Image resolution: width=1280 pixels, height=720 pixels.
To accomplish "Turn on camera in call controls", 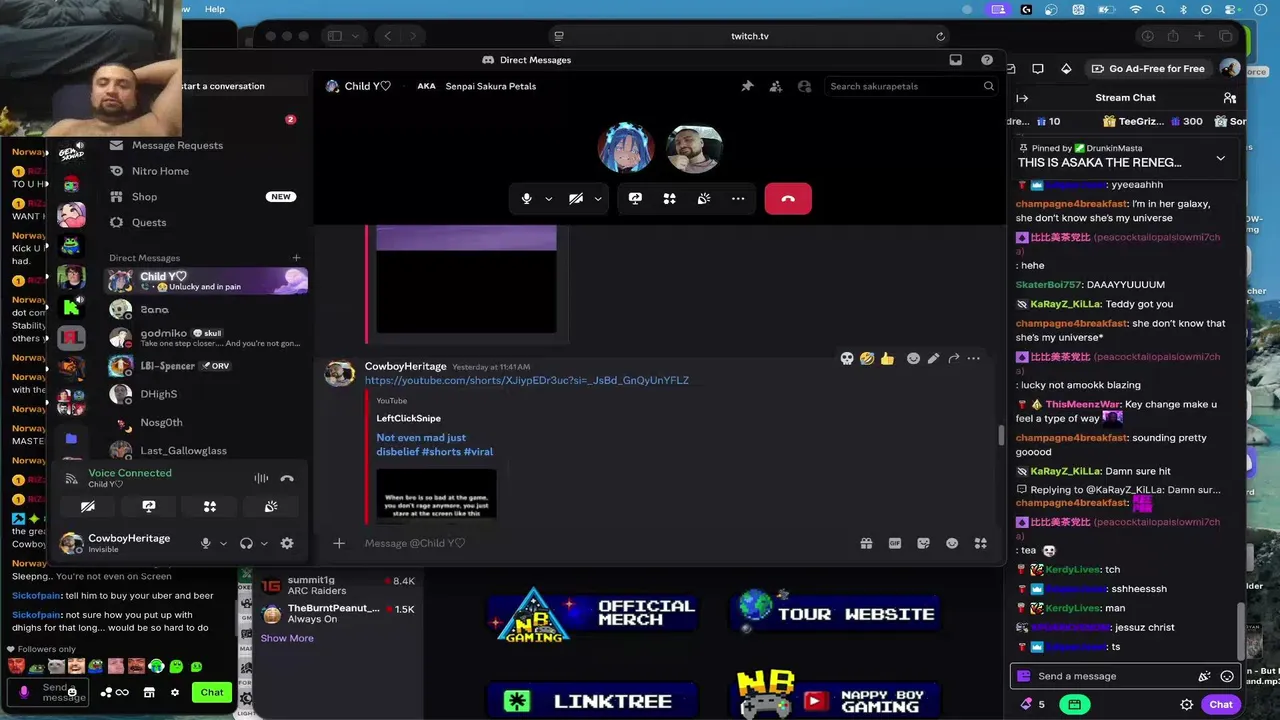I will (576, 199).
